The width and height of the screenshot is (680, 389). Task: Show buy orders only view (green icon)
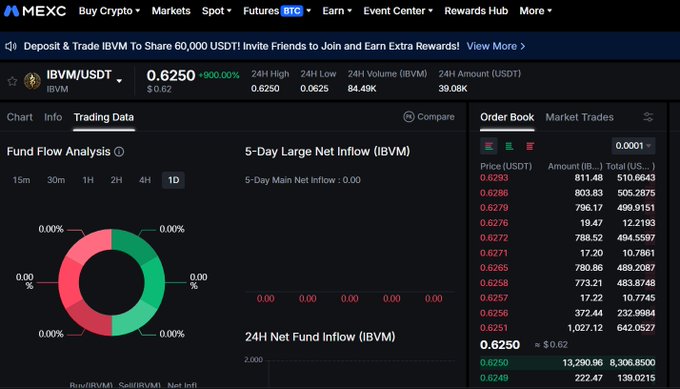point(510,146)
